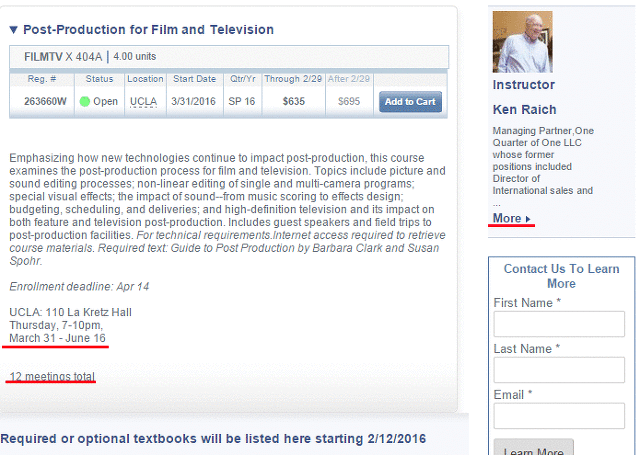Click the Contact Us To Learn More heading
This screenshot has width=640, height=455.
561,276
